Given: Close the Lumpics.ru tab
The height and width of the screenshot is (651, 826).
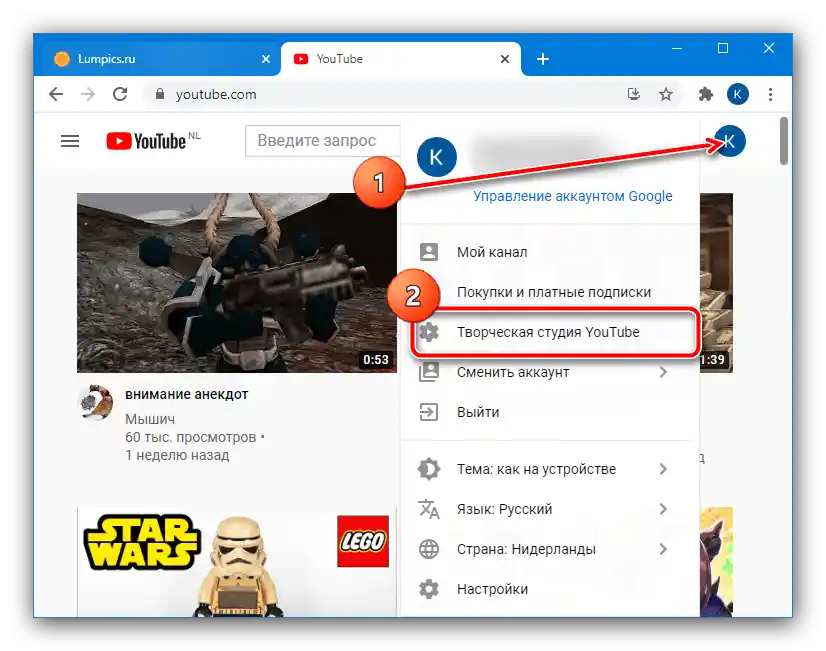Looking at the screenshot, I should (266, 59).
